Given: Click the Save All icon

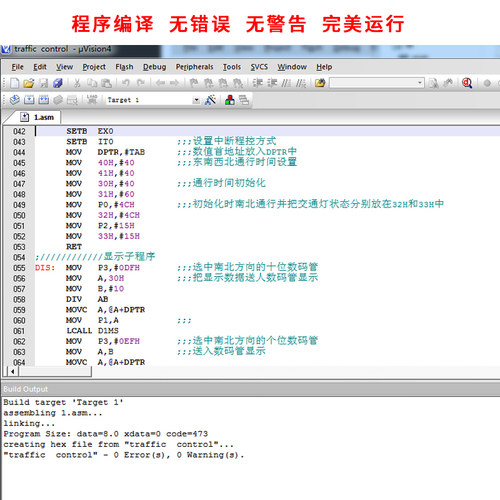Looking at the screenshot, I should (58, 83).
